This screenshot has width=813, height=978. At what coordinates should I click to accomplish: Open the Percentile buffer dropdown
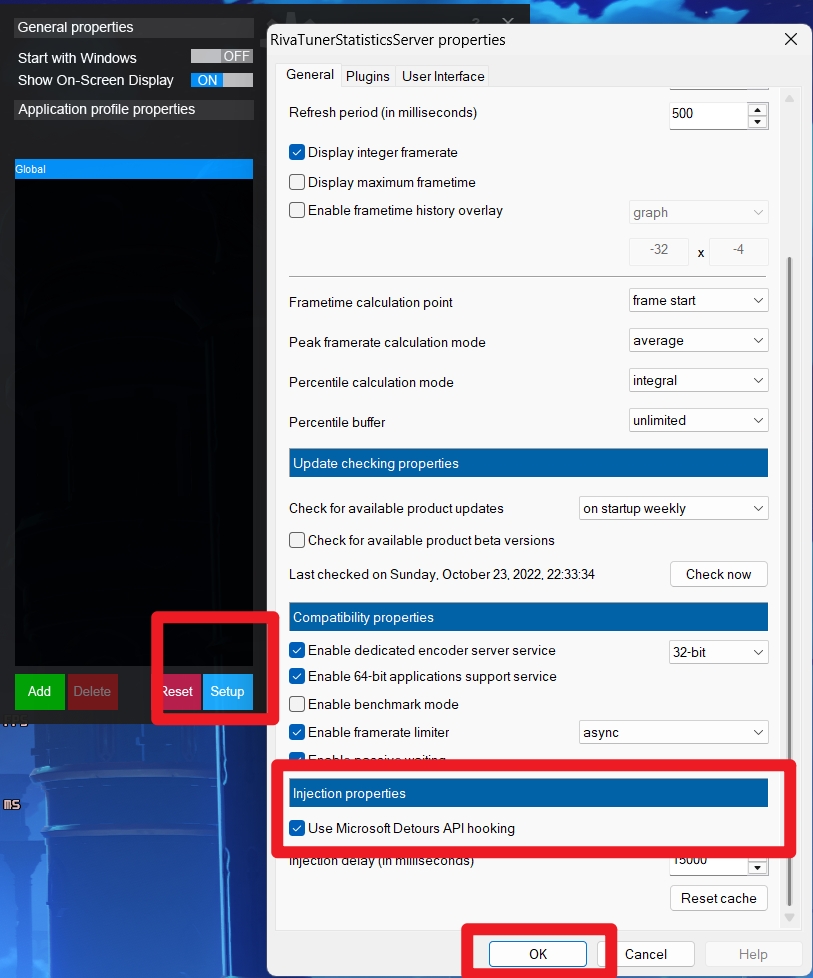[698, 421]
